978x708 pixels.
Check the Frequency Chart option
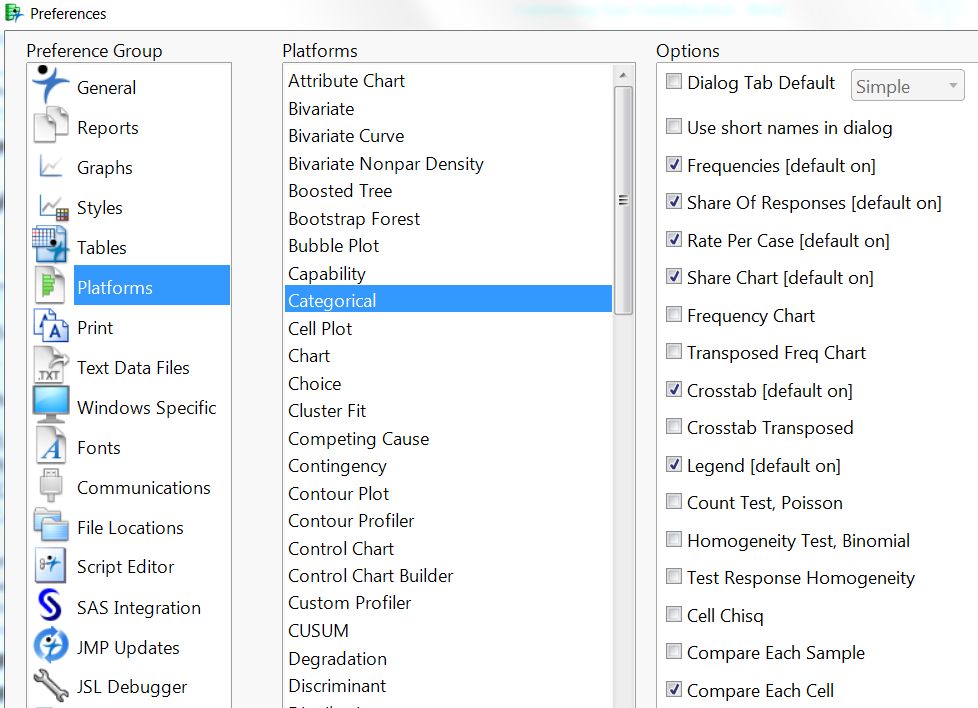pyautogui.click(x=674, y=315)
